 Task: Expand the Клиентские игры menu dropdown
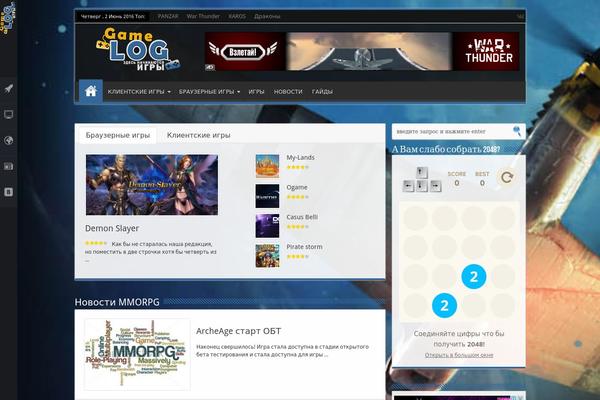(x=139, y=92)
